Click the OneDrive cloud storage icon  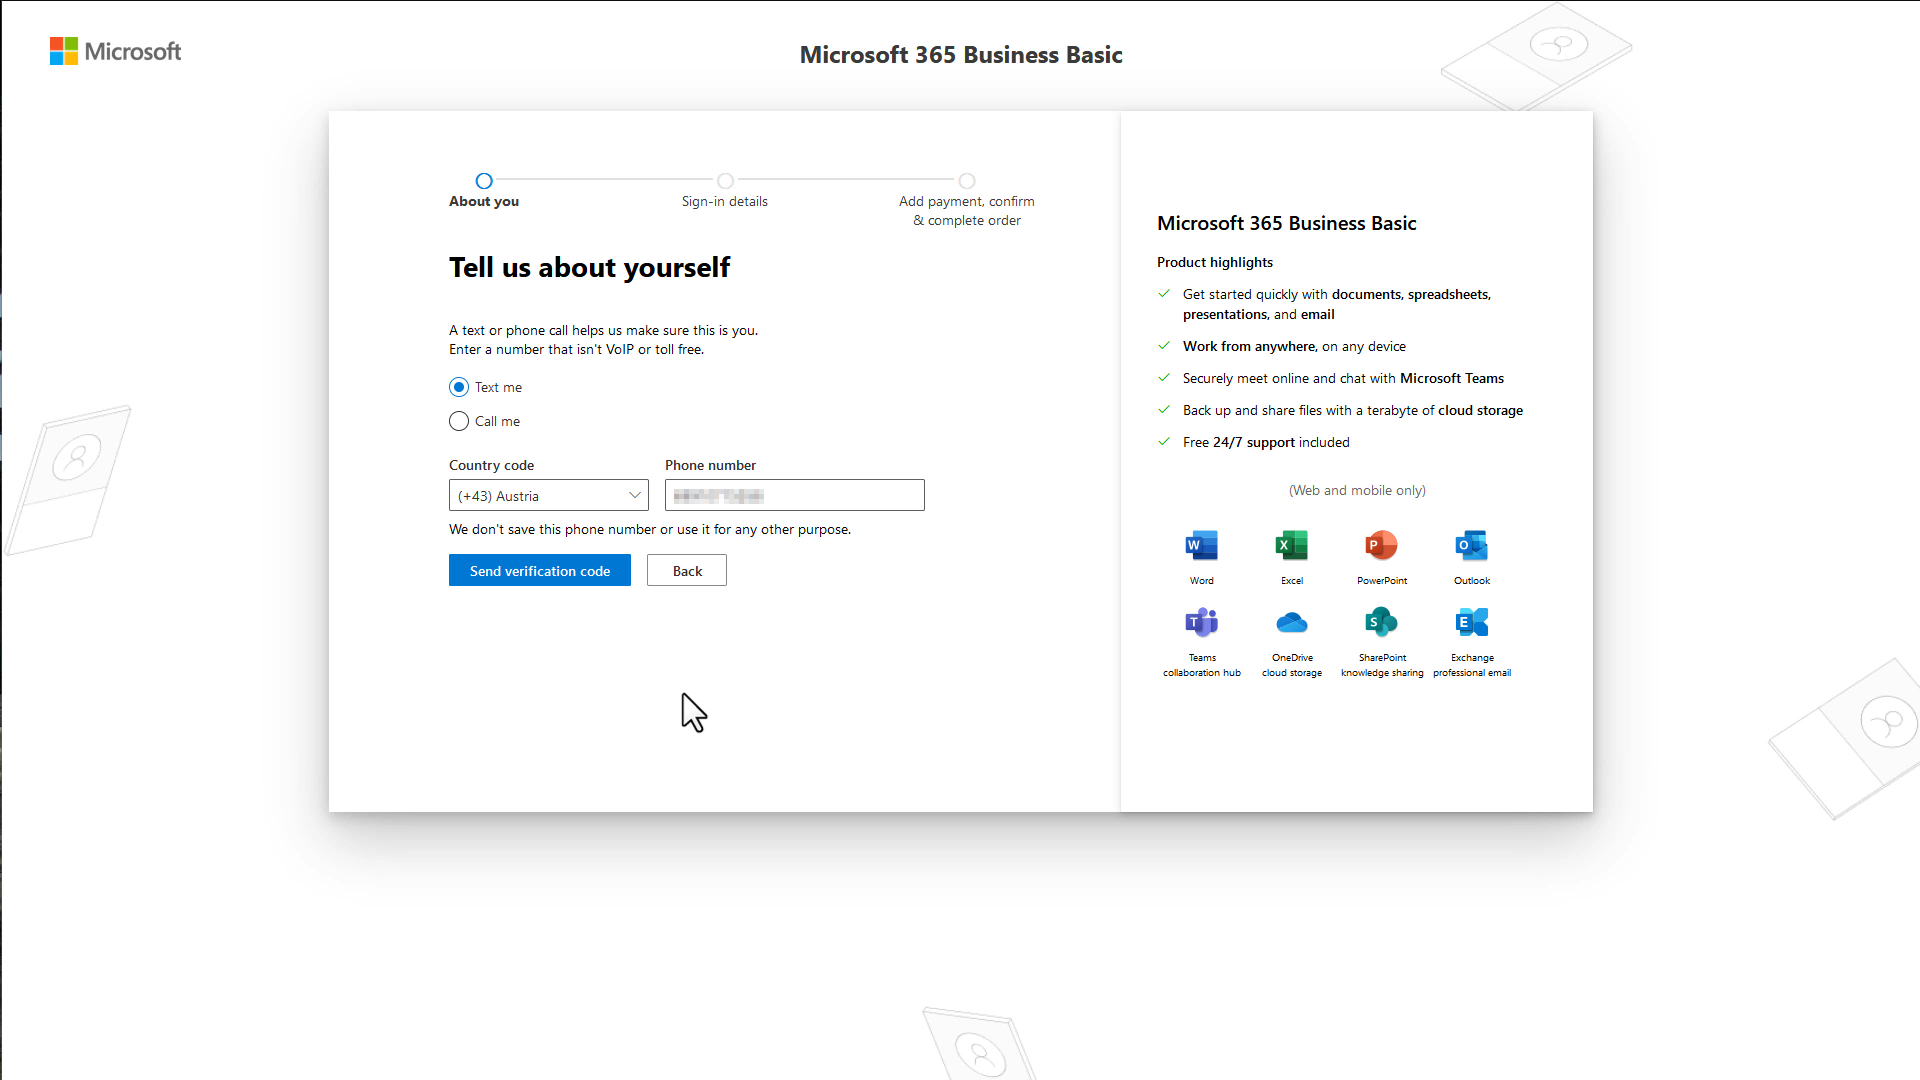[x=1291, y=622]
